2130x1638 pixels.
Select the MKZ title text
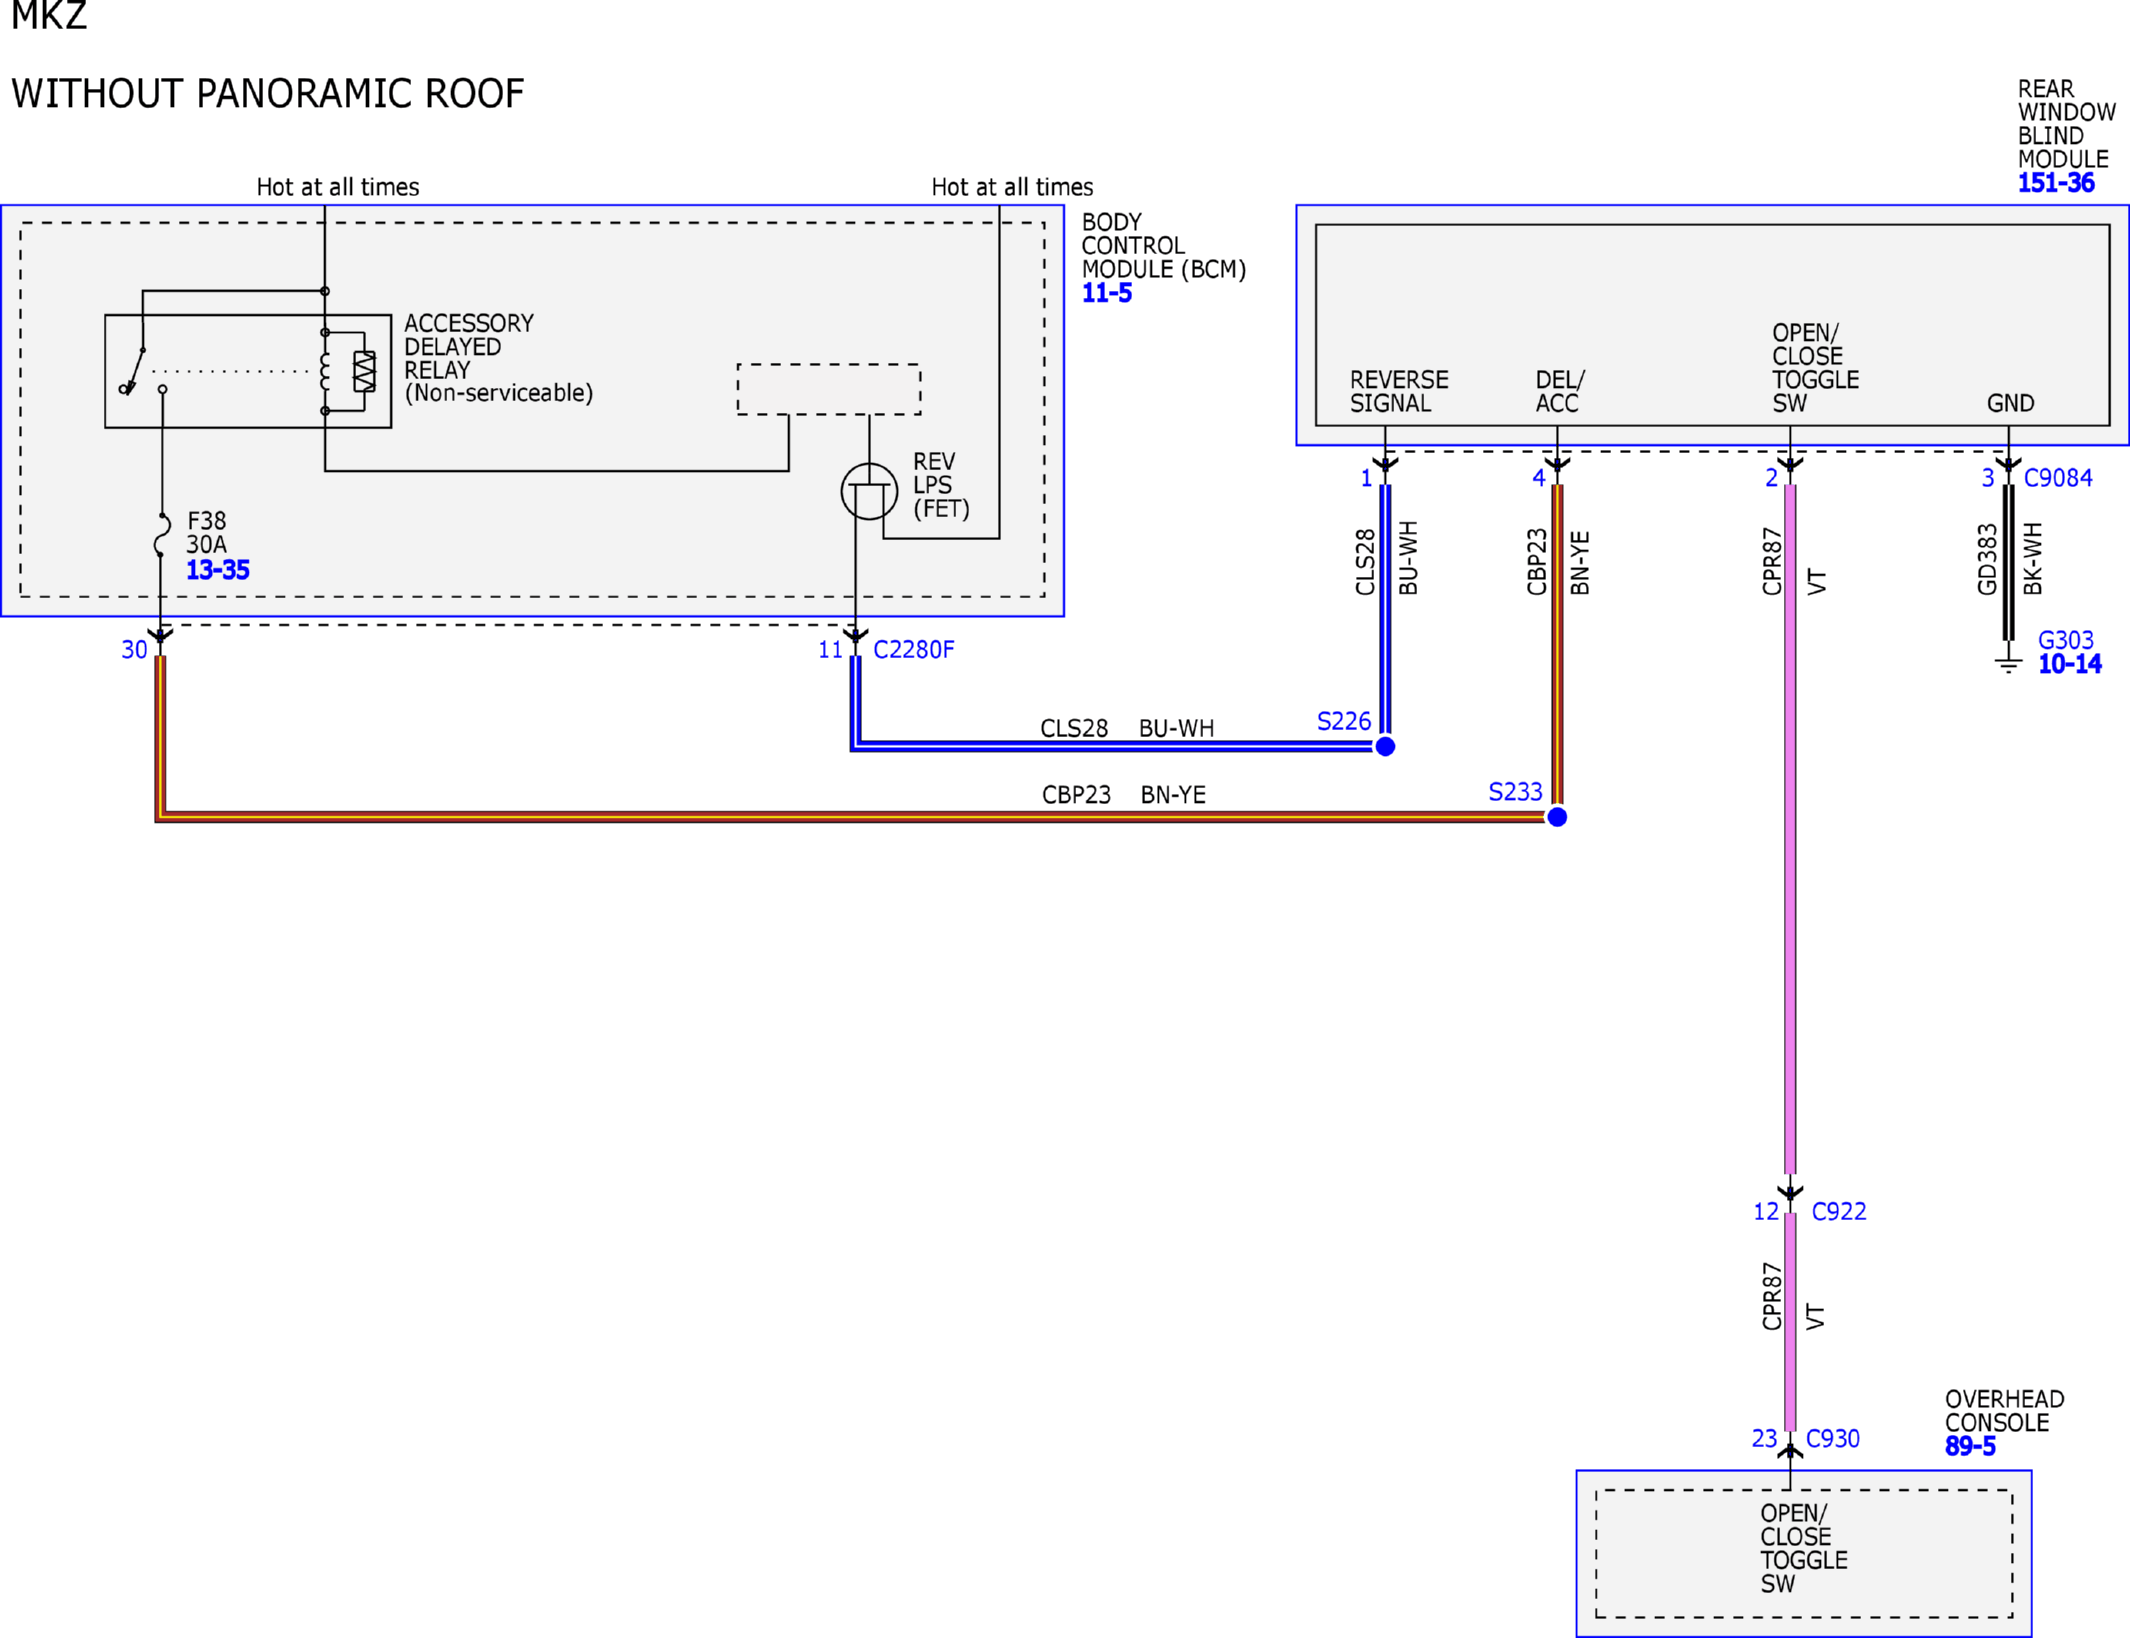coord(49,16)
